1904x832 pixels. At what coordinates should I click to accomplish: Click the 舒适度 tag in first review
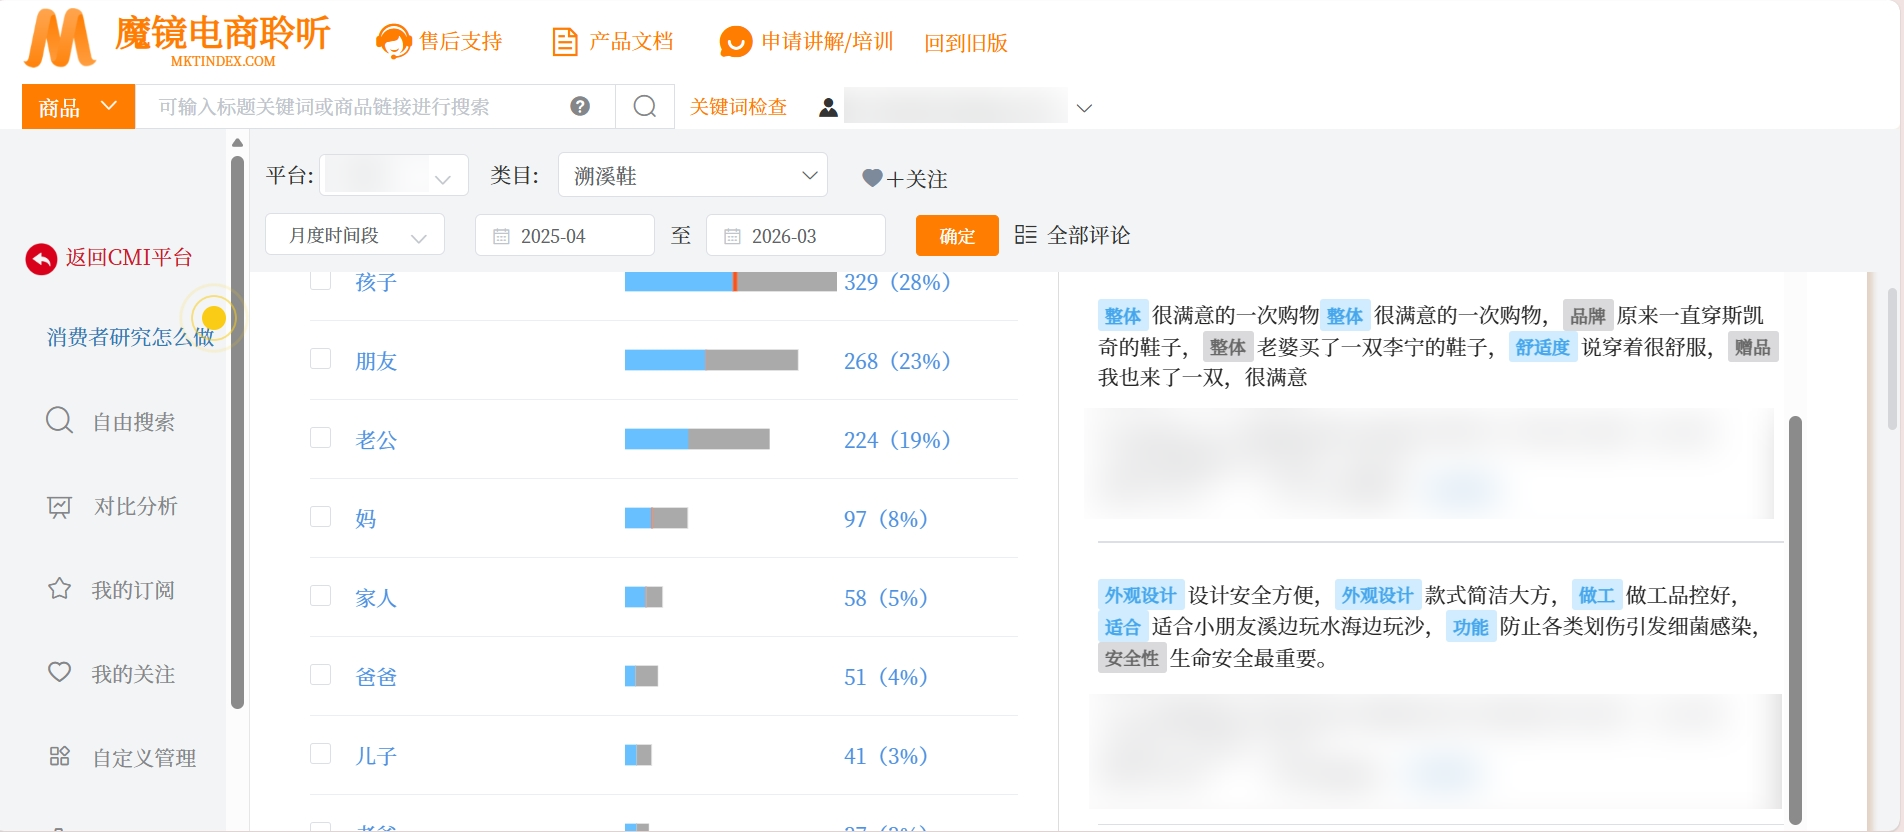point(1543,347)
